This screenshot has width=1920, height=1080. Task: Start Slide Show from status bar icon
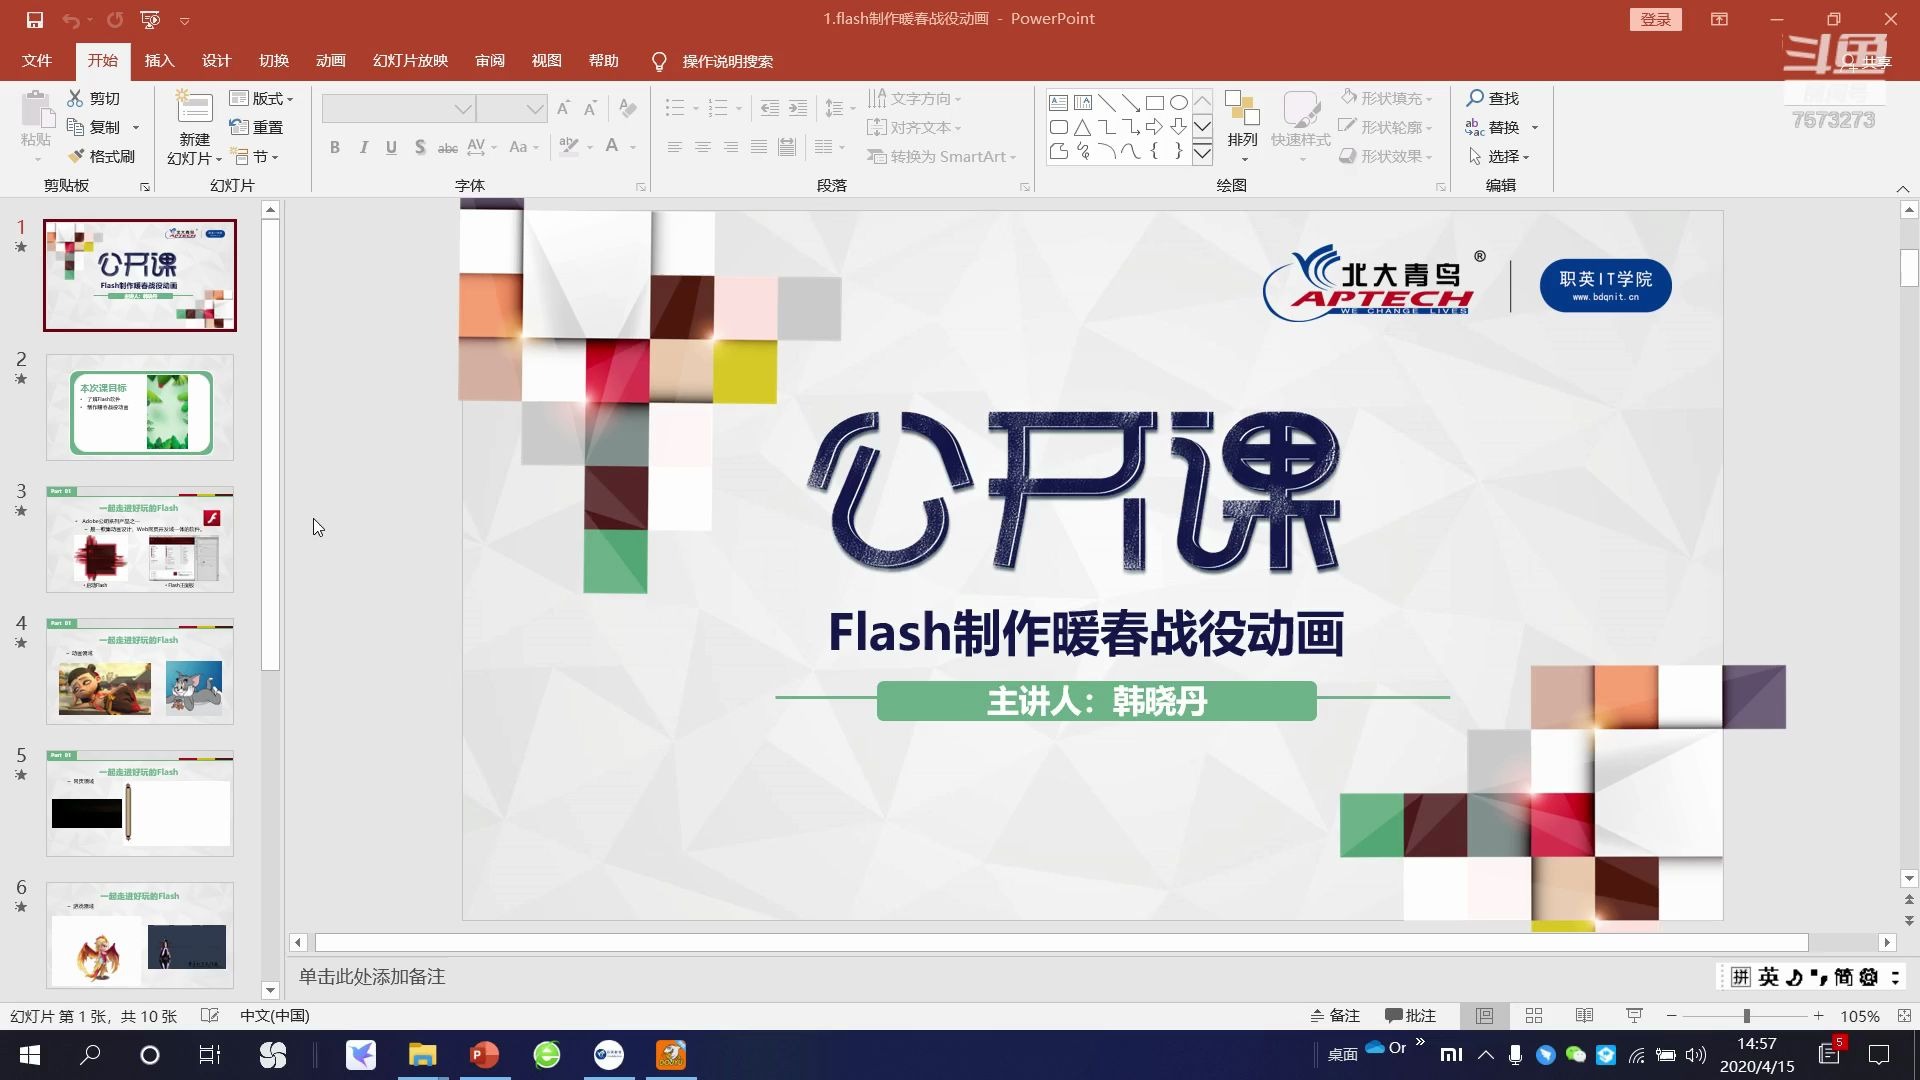click(1634, 1016)
